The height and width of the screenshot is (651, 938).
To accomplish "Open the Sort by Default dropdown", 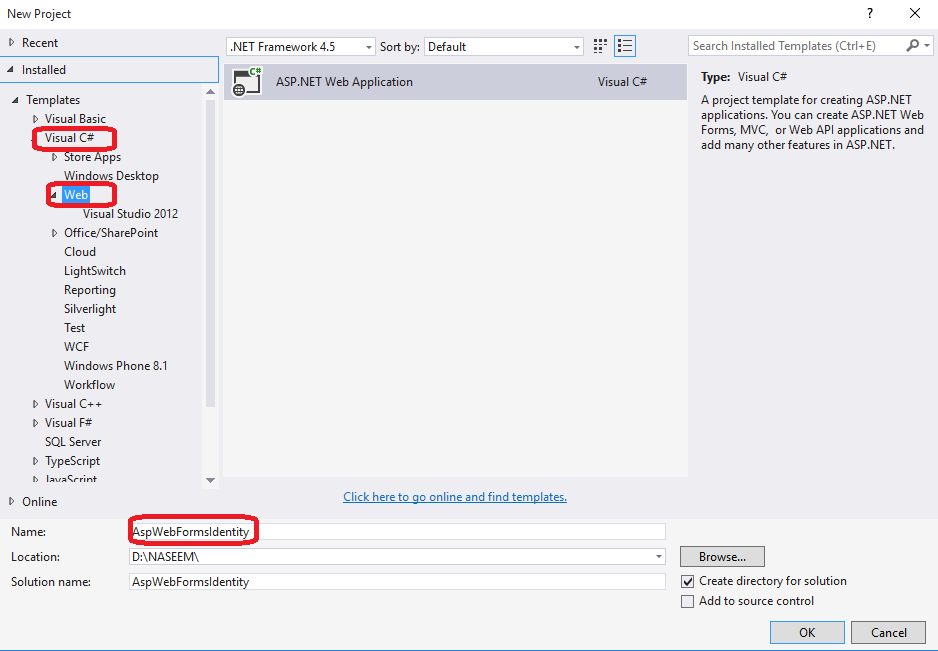I will click(504, 47).
